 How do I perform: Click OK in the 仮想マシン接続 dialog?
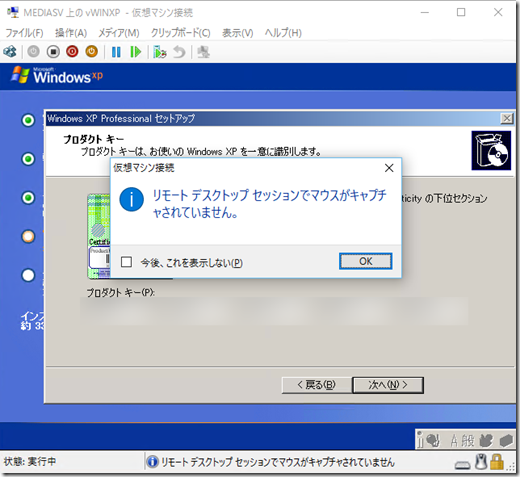365,261
